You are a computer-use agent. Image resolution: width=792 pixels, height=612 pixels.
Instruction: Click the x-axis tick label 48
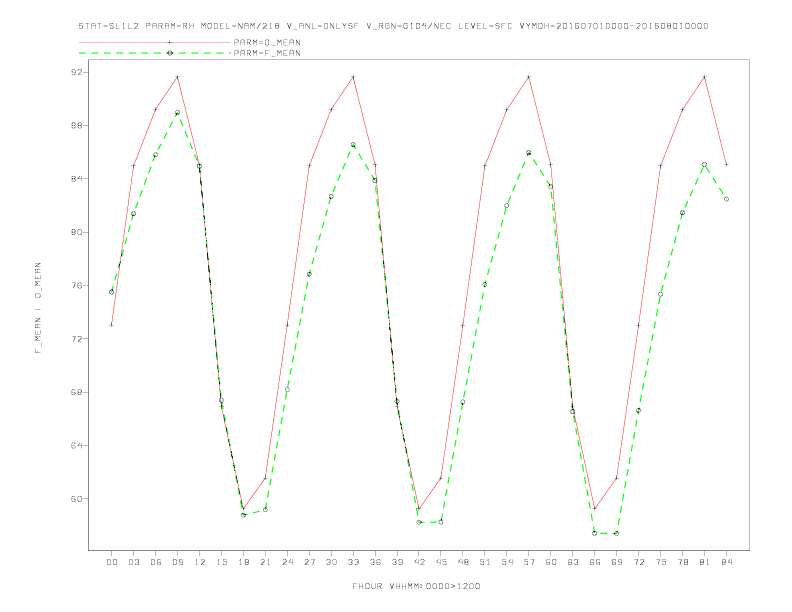point(463,562)
